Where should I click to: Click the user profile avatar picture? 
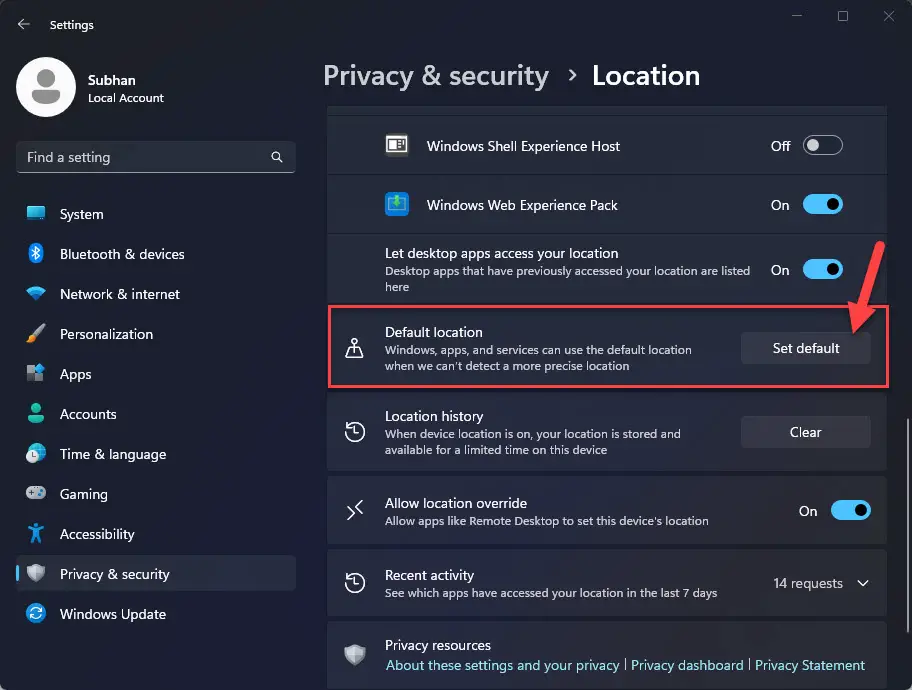[46, 87]
